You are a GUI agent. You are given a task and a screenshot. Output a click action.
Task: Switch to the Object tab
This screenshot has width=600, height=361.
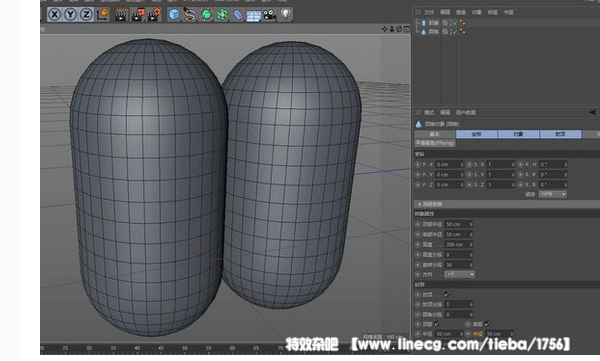[x=518, y=134]
